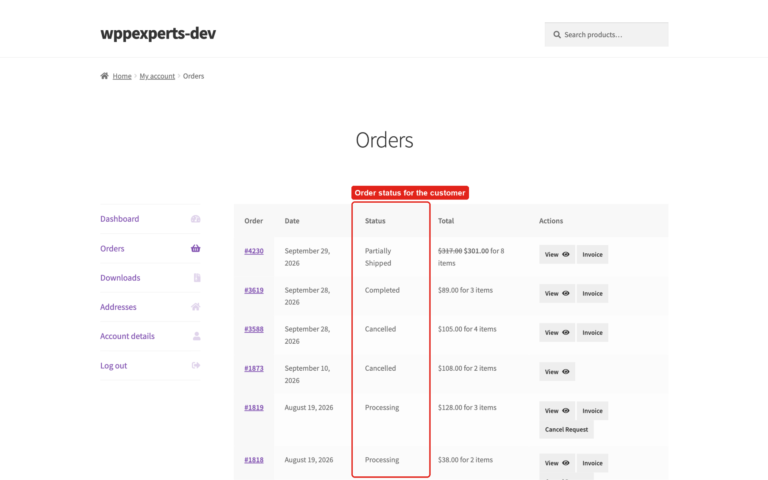Open the Orders menu item
768x480 pixels.
[112, 248]
